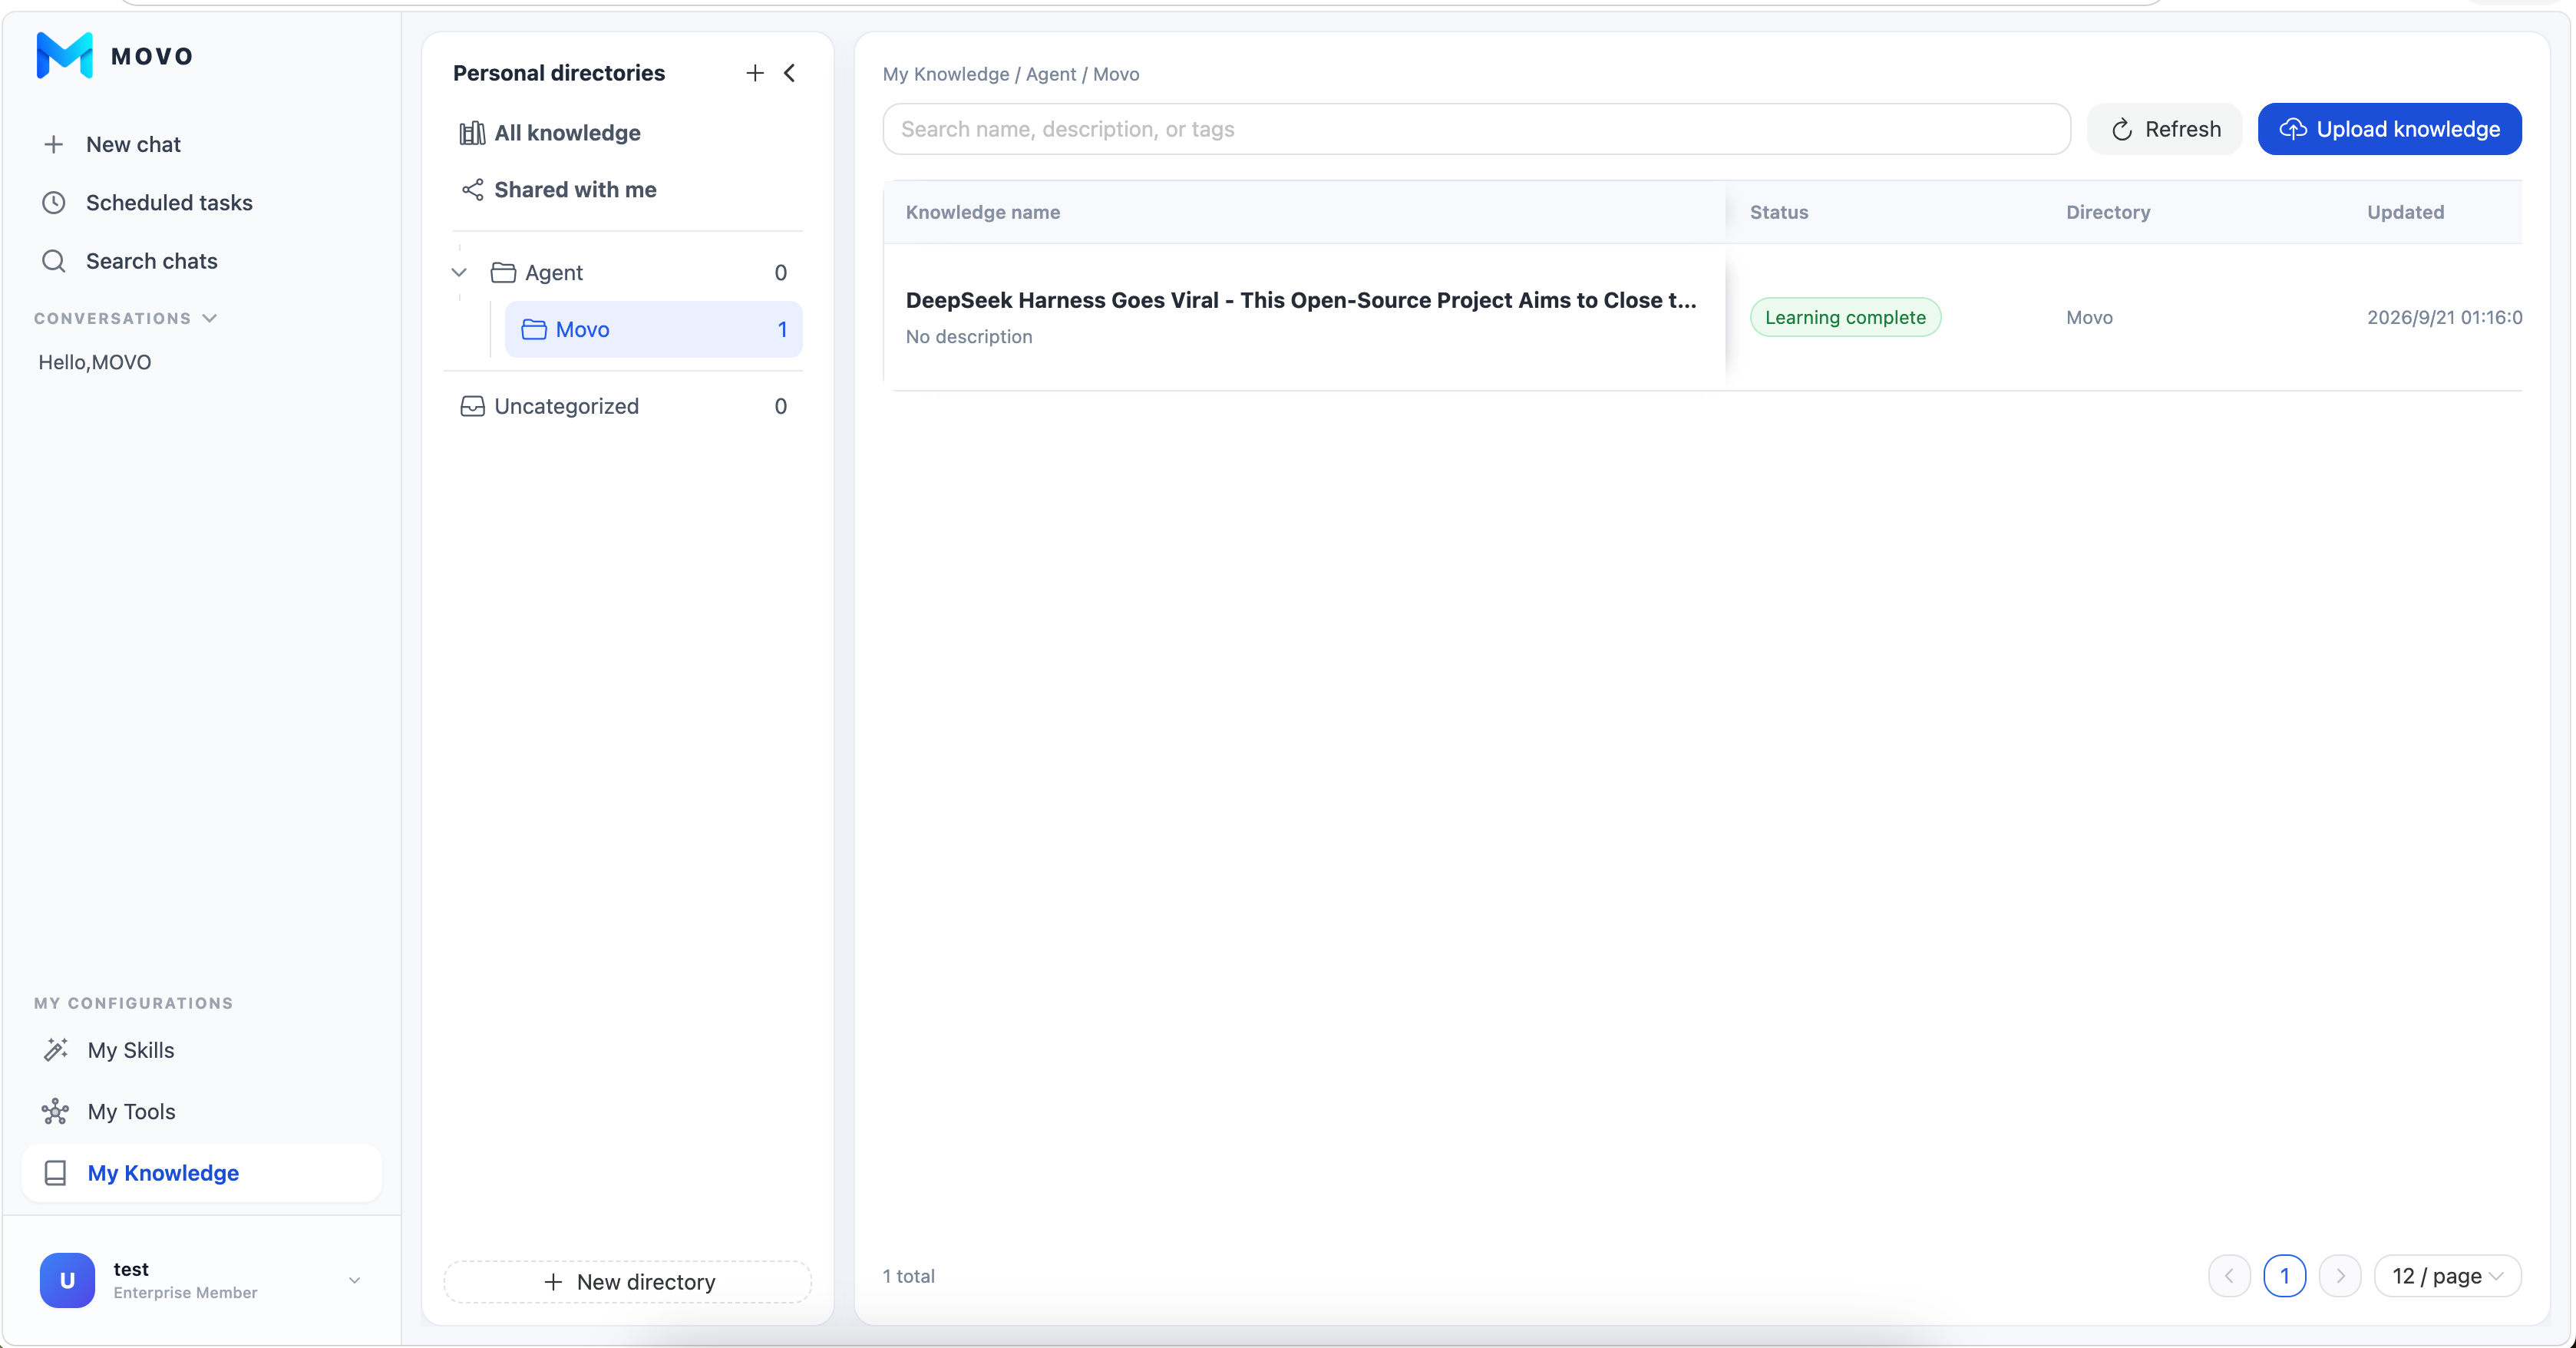Click the No description text
Image resolution: width=2576 pixels, height=1348 pixels.
(969, 337)
